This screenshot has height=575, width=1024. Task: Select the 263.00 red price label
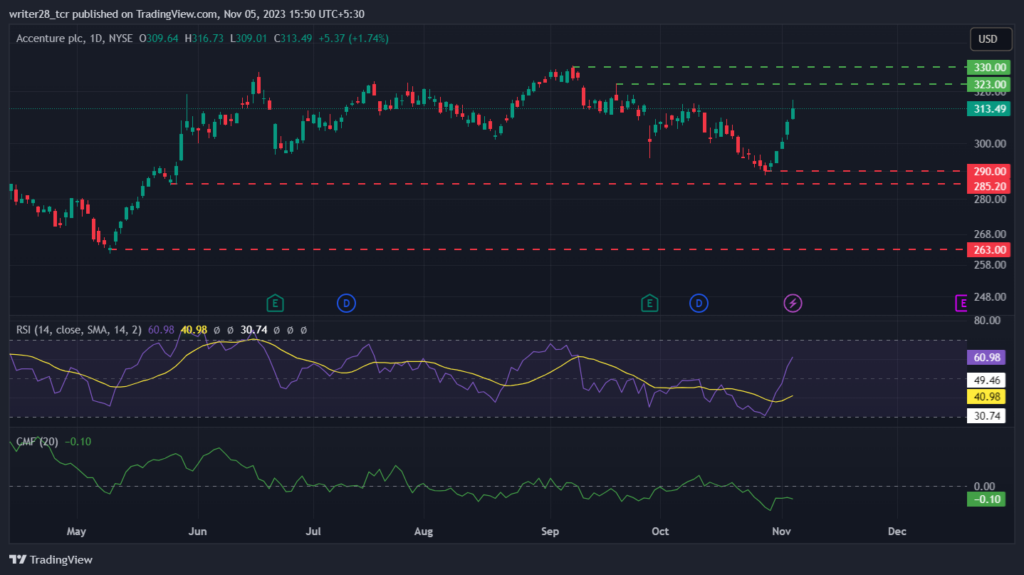pos(989,250)
